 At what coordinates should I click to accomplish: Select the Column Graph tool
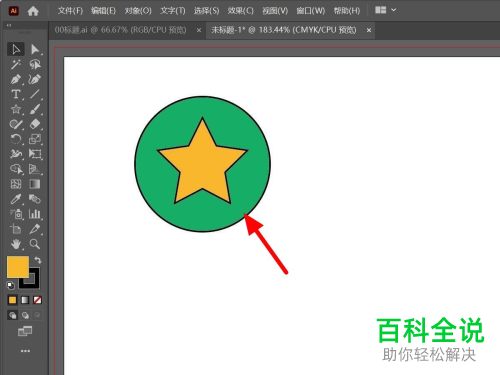pyautogui.click(x=35, y=214)
